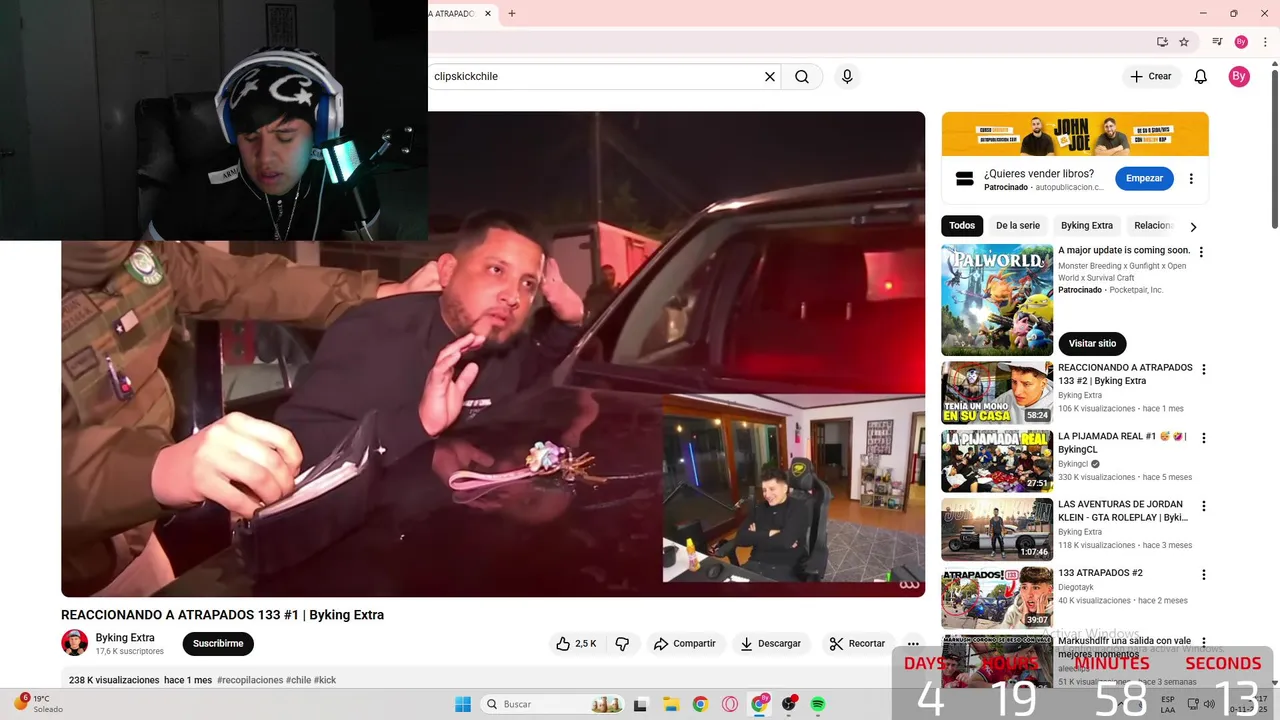Open options for REACCIONANDO A ATRAPADOS #2
This screenshot has height=720, width=1280.
[x=1204, y=369]
